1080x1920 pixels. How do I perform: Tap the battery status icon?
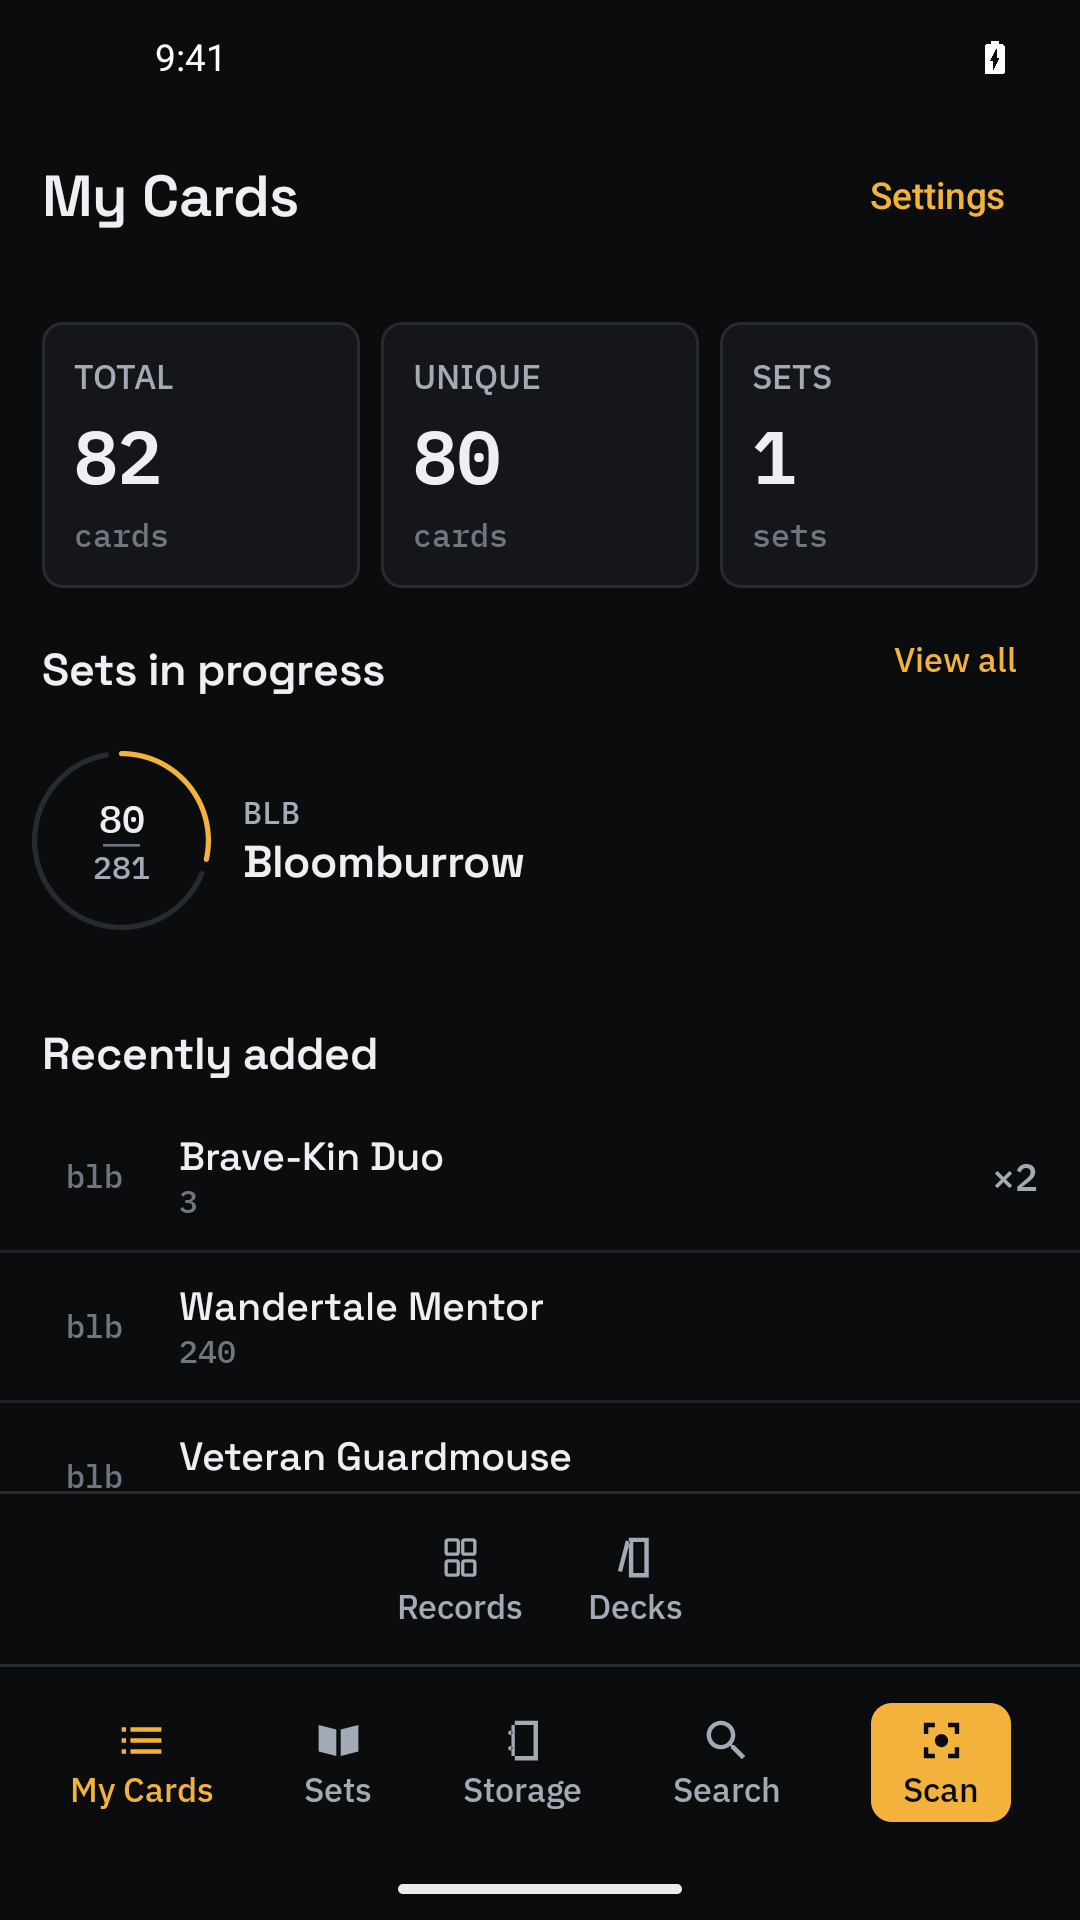[x=995, y=58]
